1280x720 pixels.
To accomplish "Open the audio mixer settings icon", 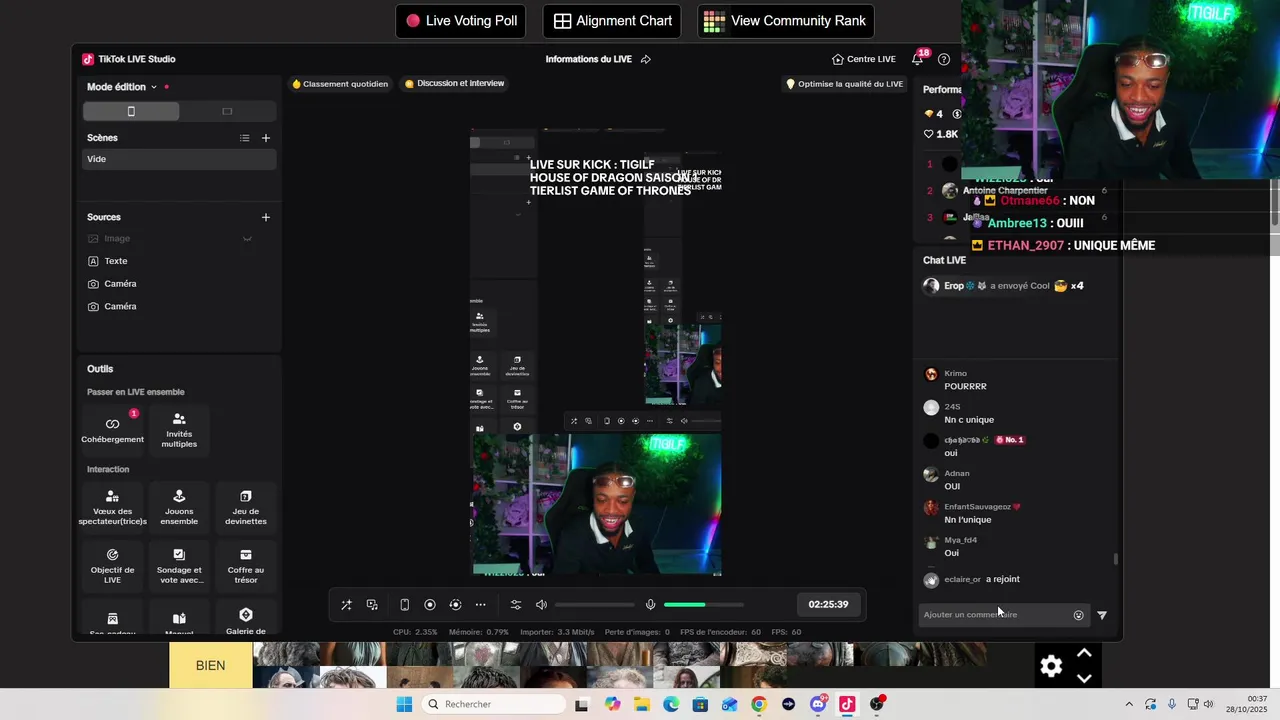I will pyautogui.click(x=516, y=605).
